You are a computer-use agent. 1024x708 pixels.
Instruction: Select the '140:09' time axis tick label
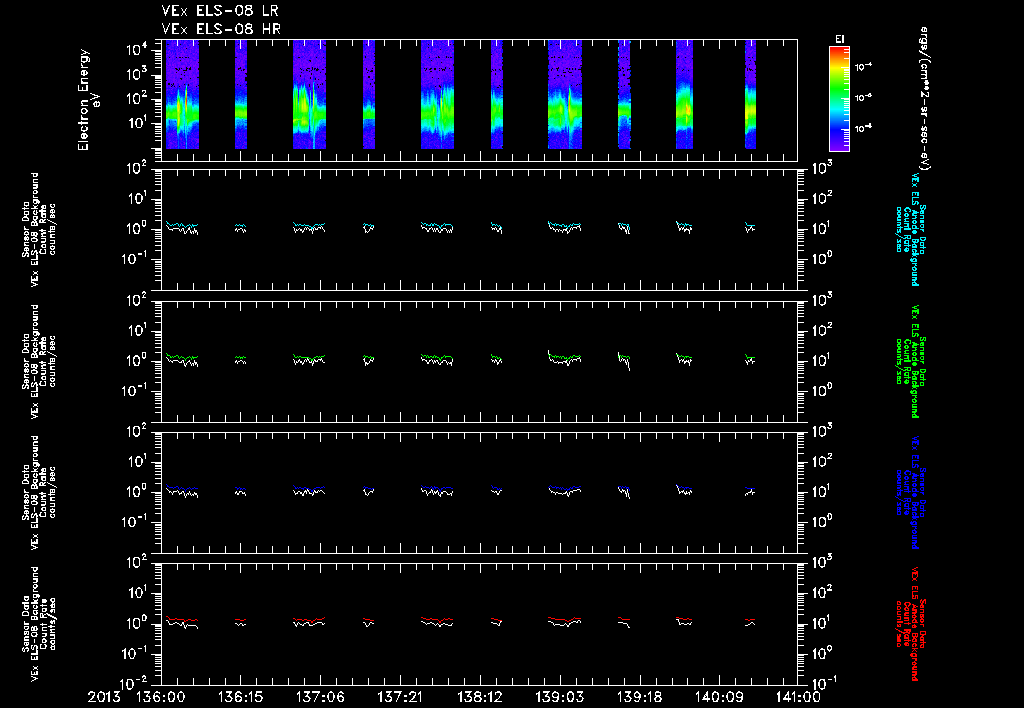[718, 698]
